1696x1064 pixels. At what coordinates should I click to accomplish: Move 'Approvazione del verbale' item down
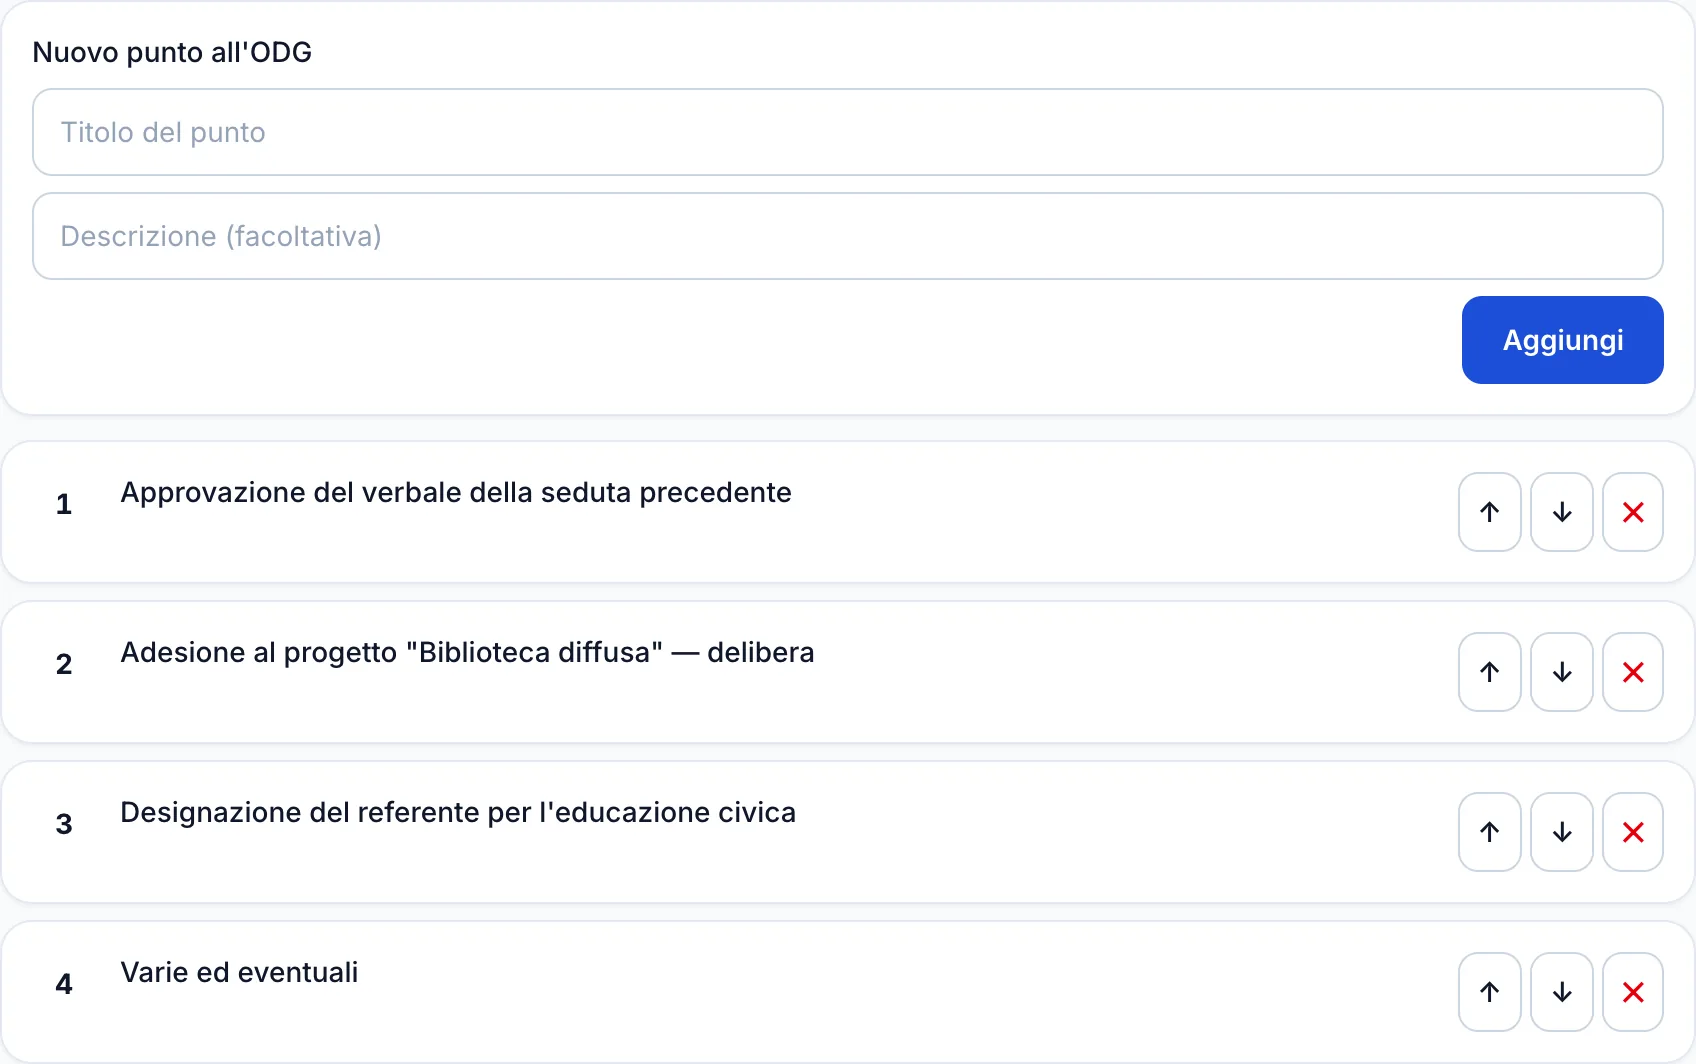coord(1562,512)
